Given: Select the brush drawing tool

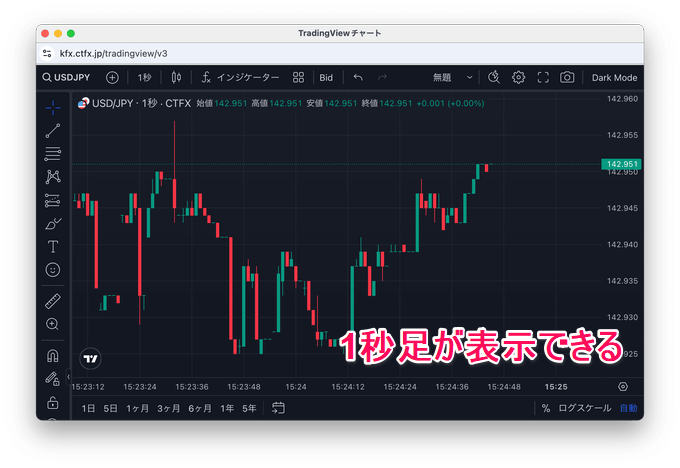Looking at the screenshot, I should point(53,224).
